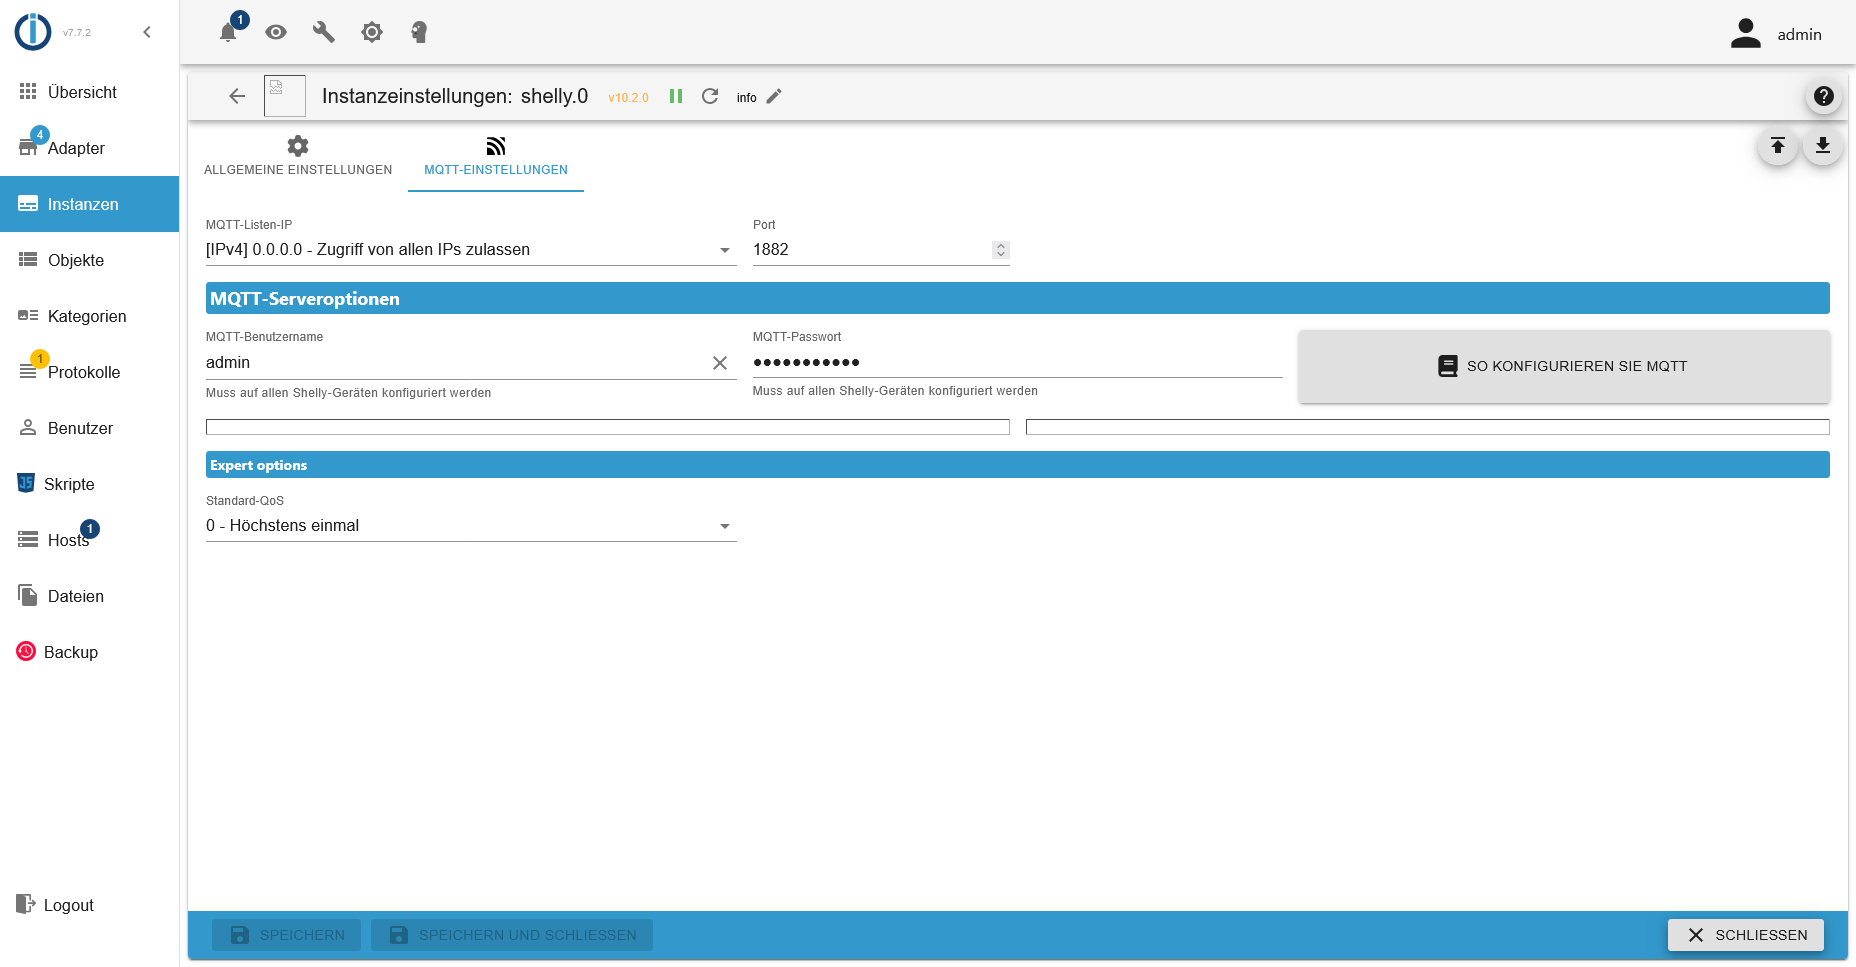Clear the MQTT-Benutzername field

[x=720, y=363]
